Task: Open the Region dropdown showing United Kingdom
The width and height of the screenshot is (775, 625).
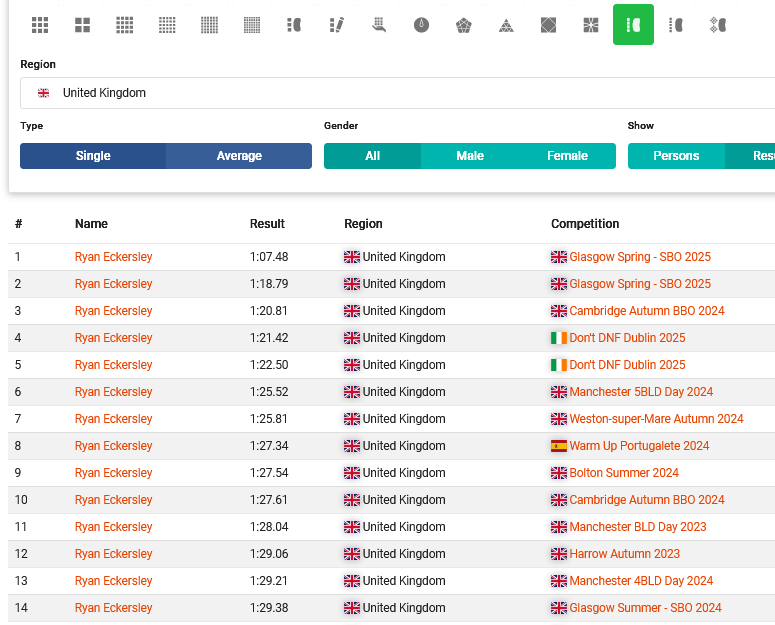Action: pos(397,93)
